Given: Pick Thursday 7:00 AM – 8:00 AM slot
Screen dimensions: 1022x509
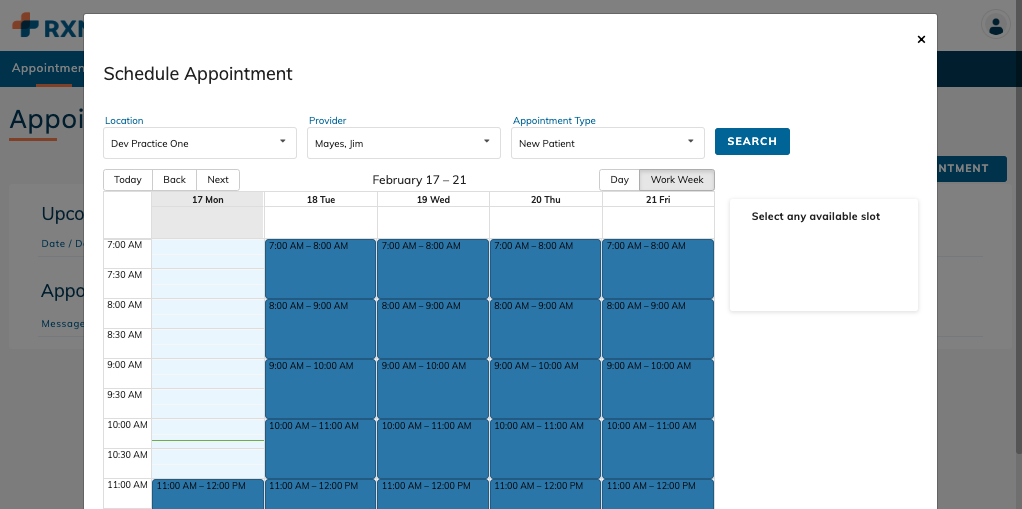Looking at the screenshot, I should pyautogui.click(x=546, y=269).
